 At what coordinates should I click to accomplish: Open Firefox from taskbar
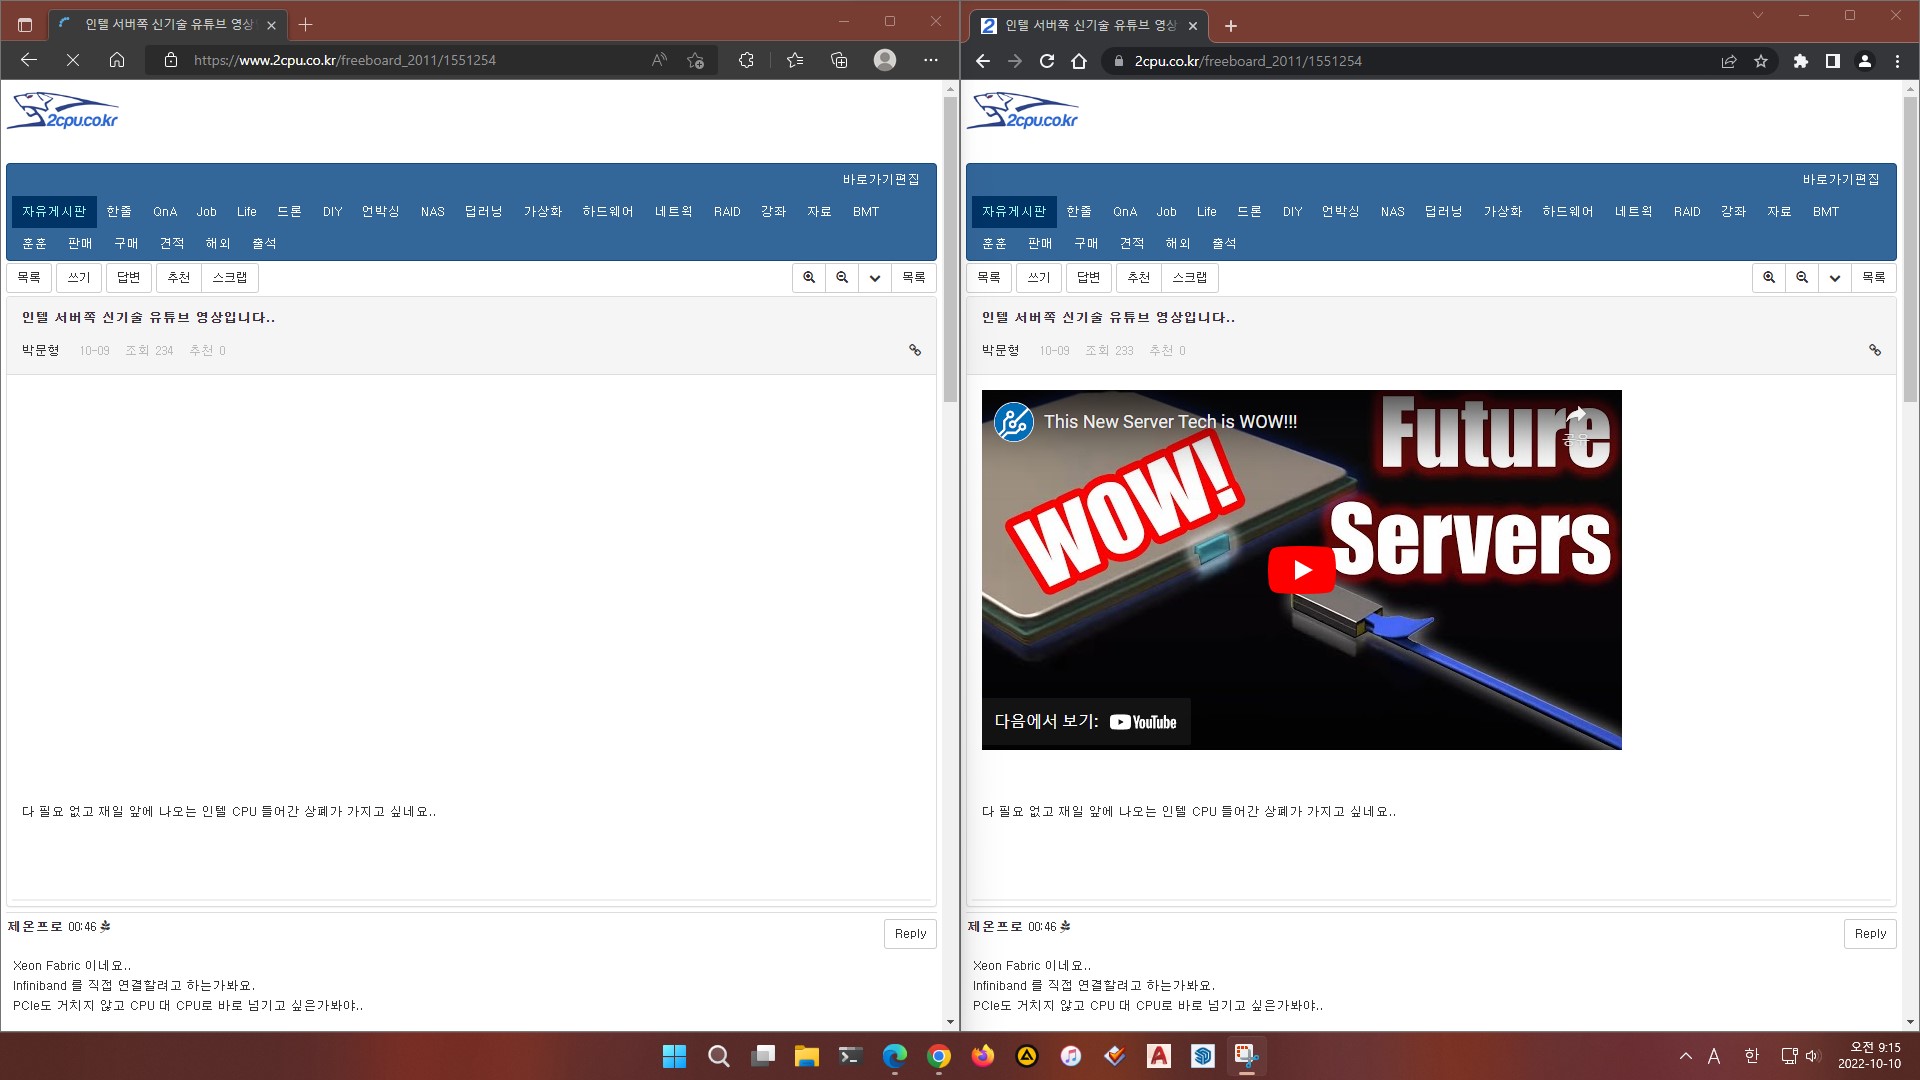pos(982,1056)
